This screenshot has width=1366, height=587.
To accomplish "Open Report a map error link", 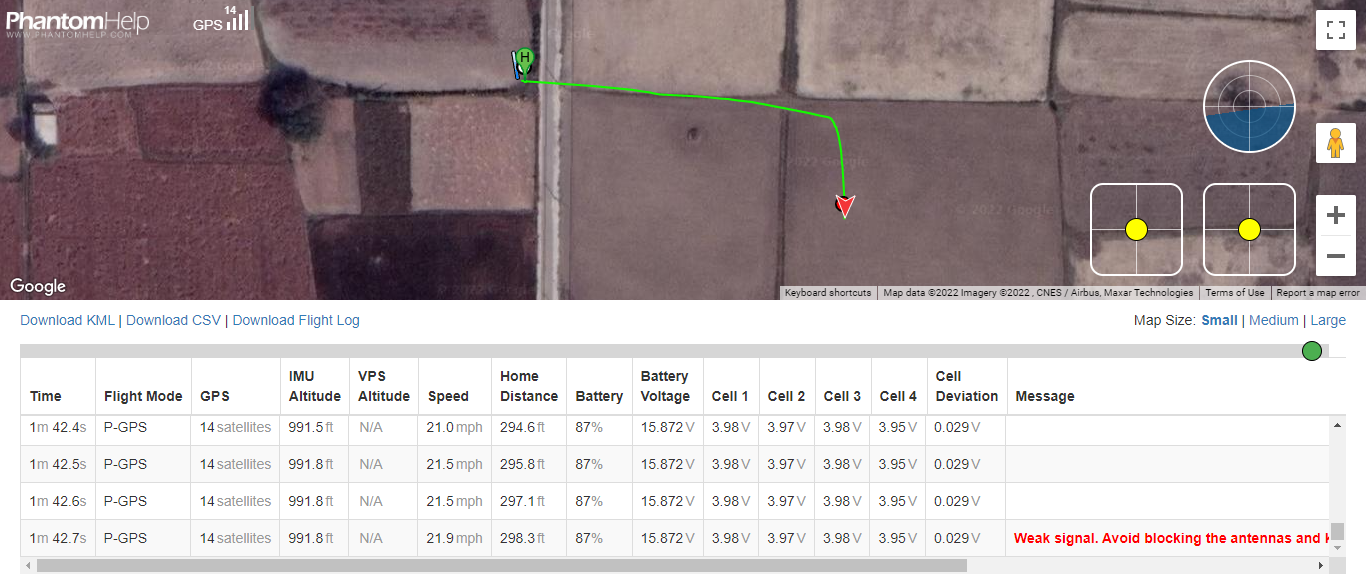I will (1318, 293).
